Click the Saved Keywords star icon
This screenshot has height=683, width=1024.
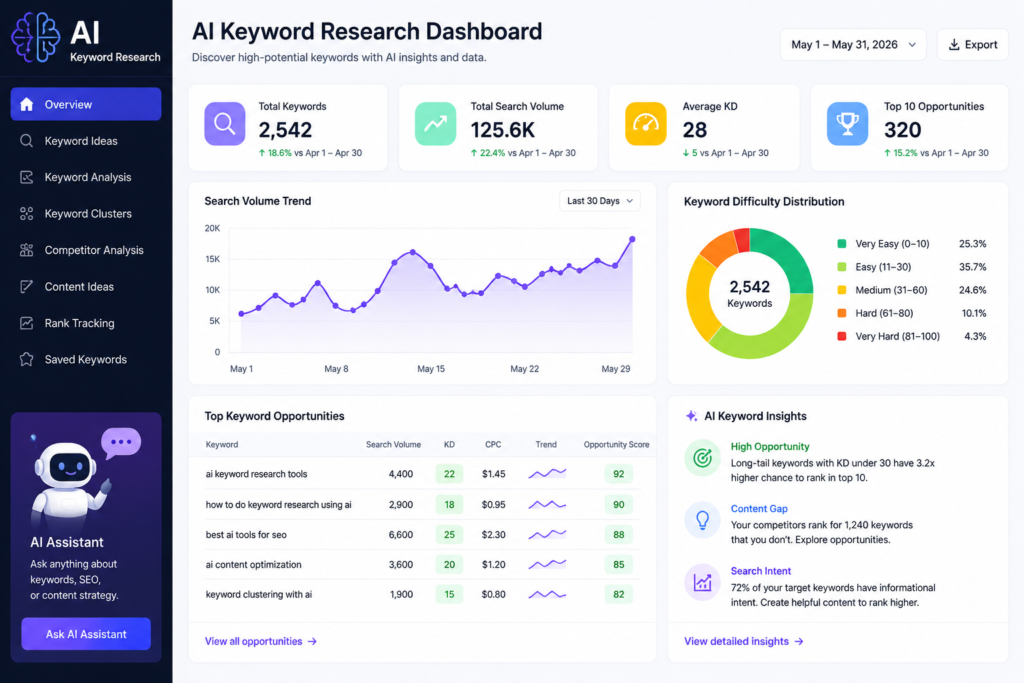click(x=27, y=359)
